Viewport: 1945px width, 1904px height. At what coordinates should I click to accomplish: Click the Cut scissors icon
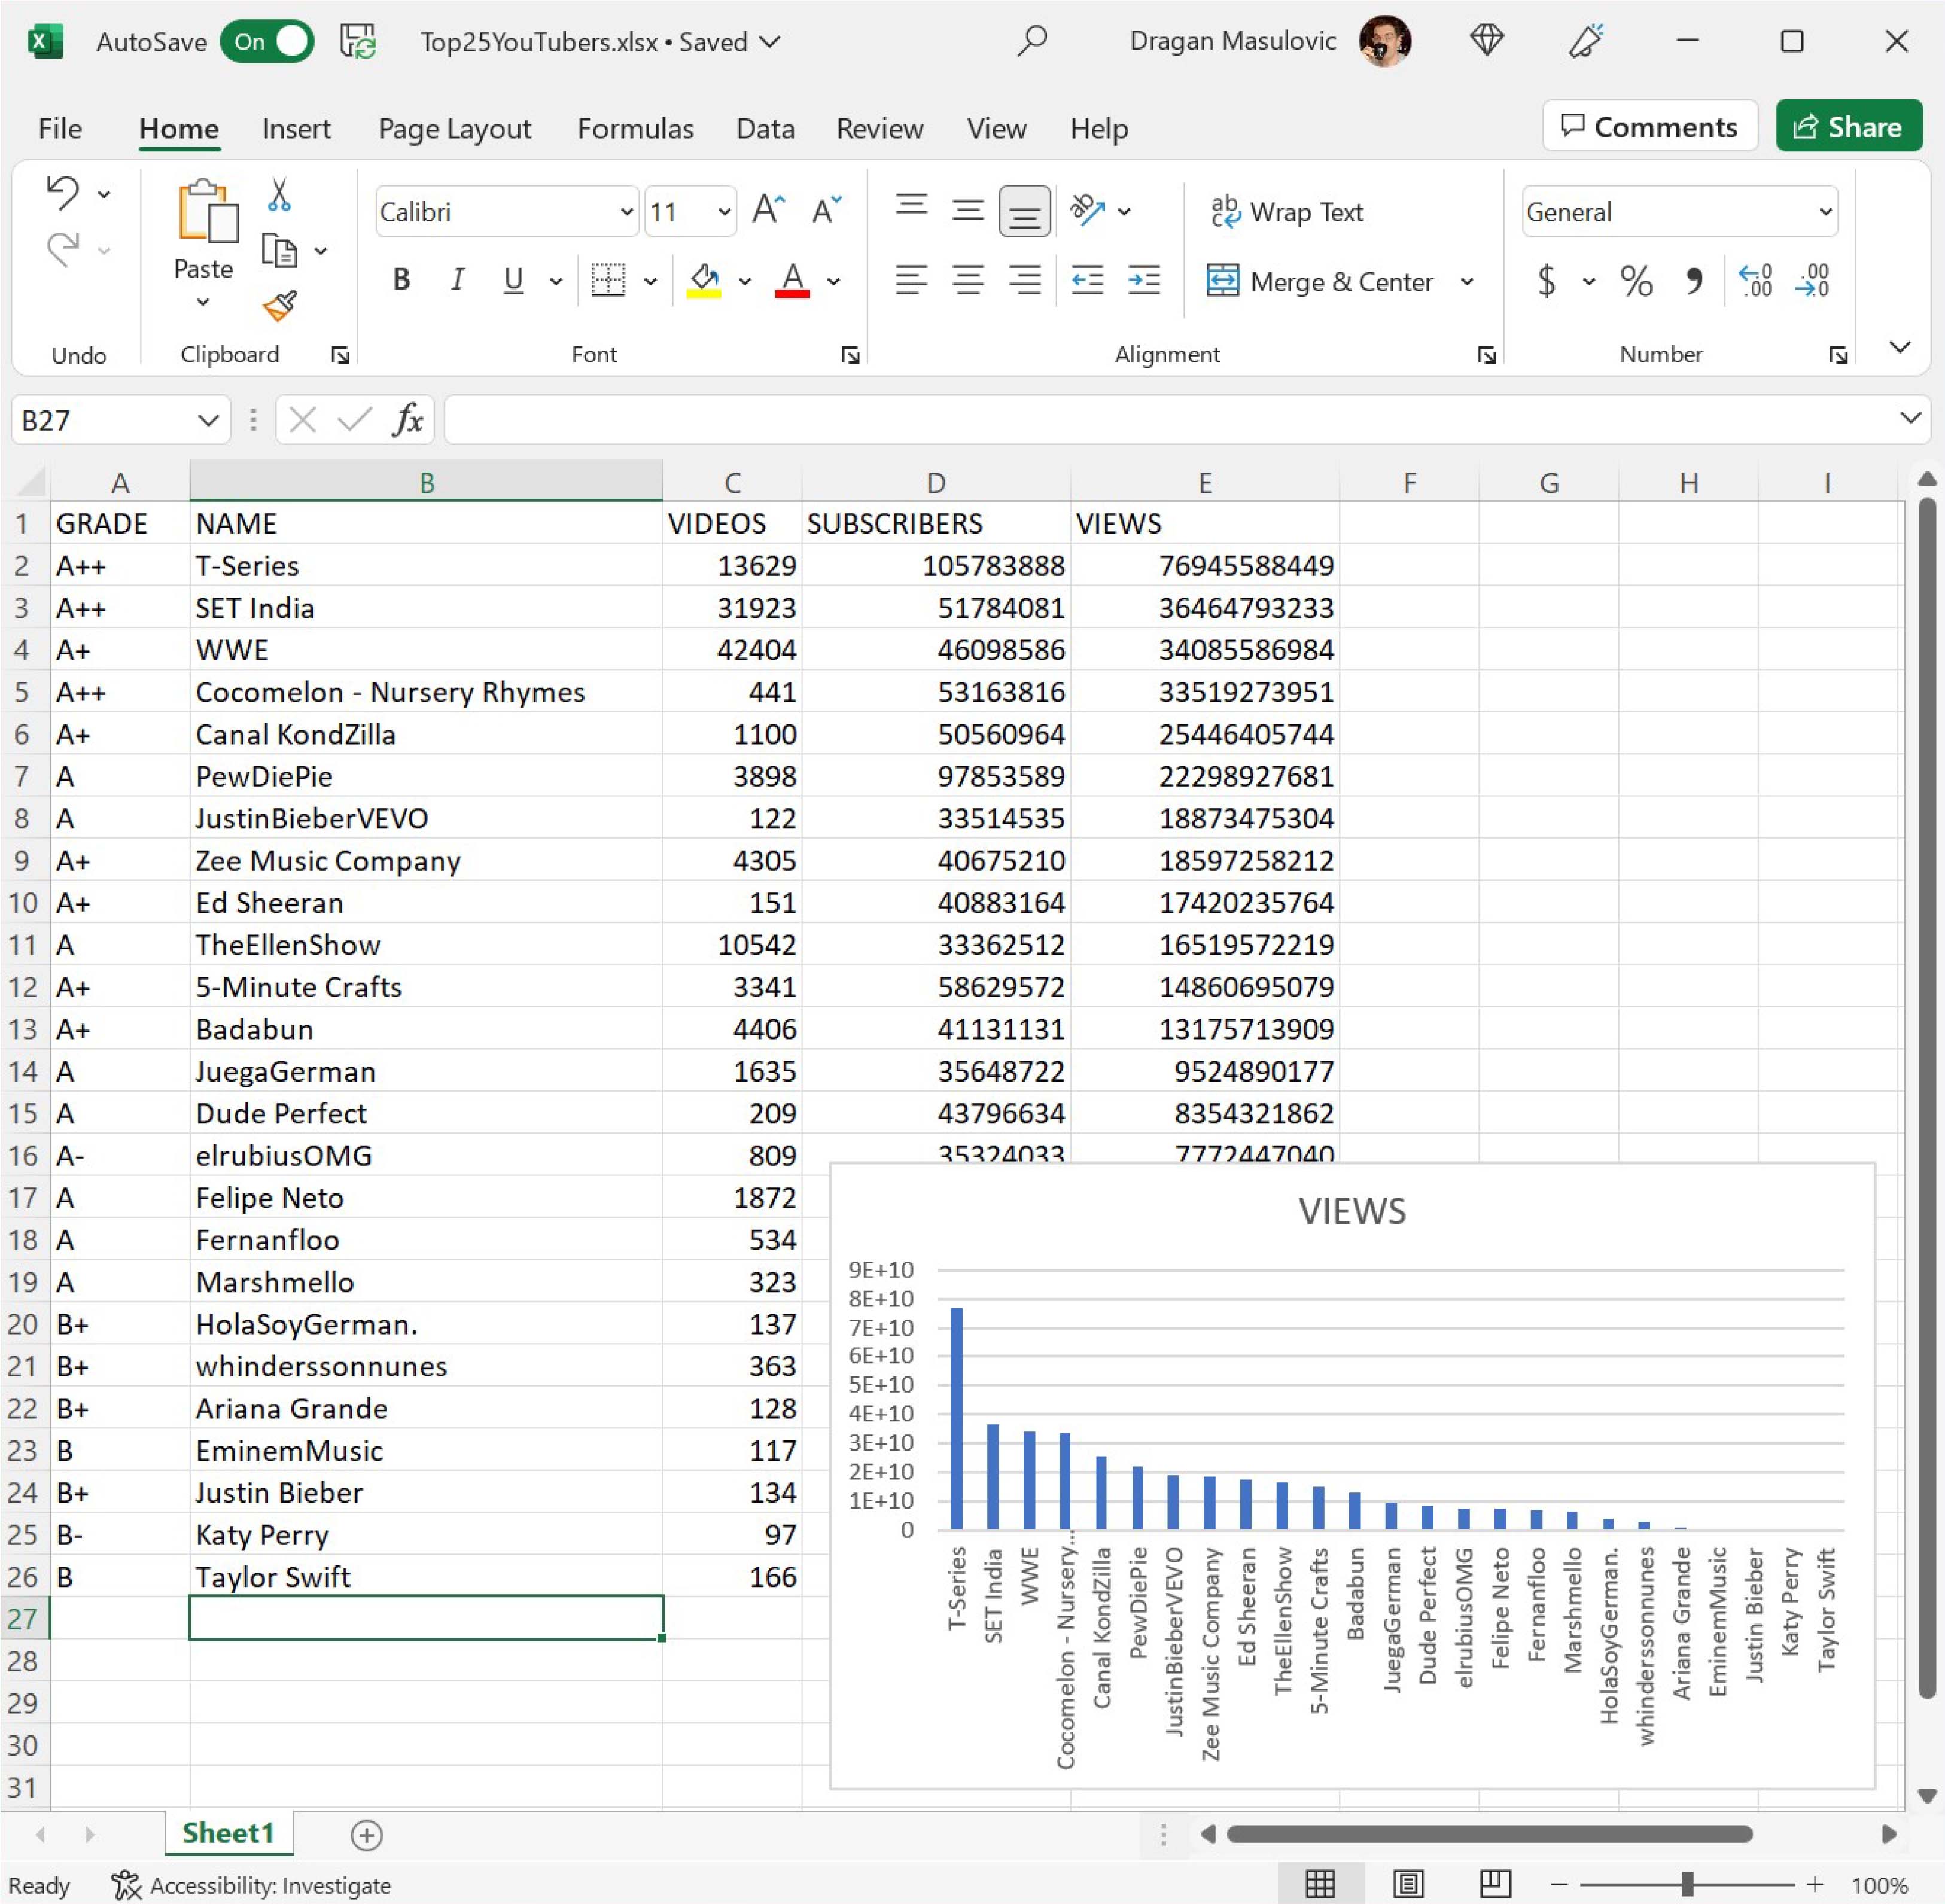point(279,195)
